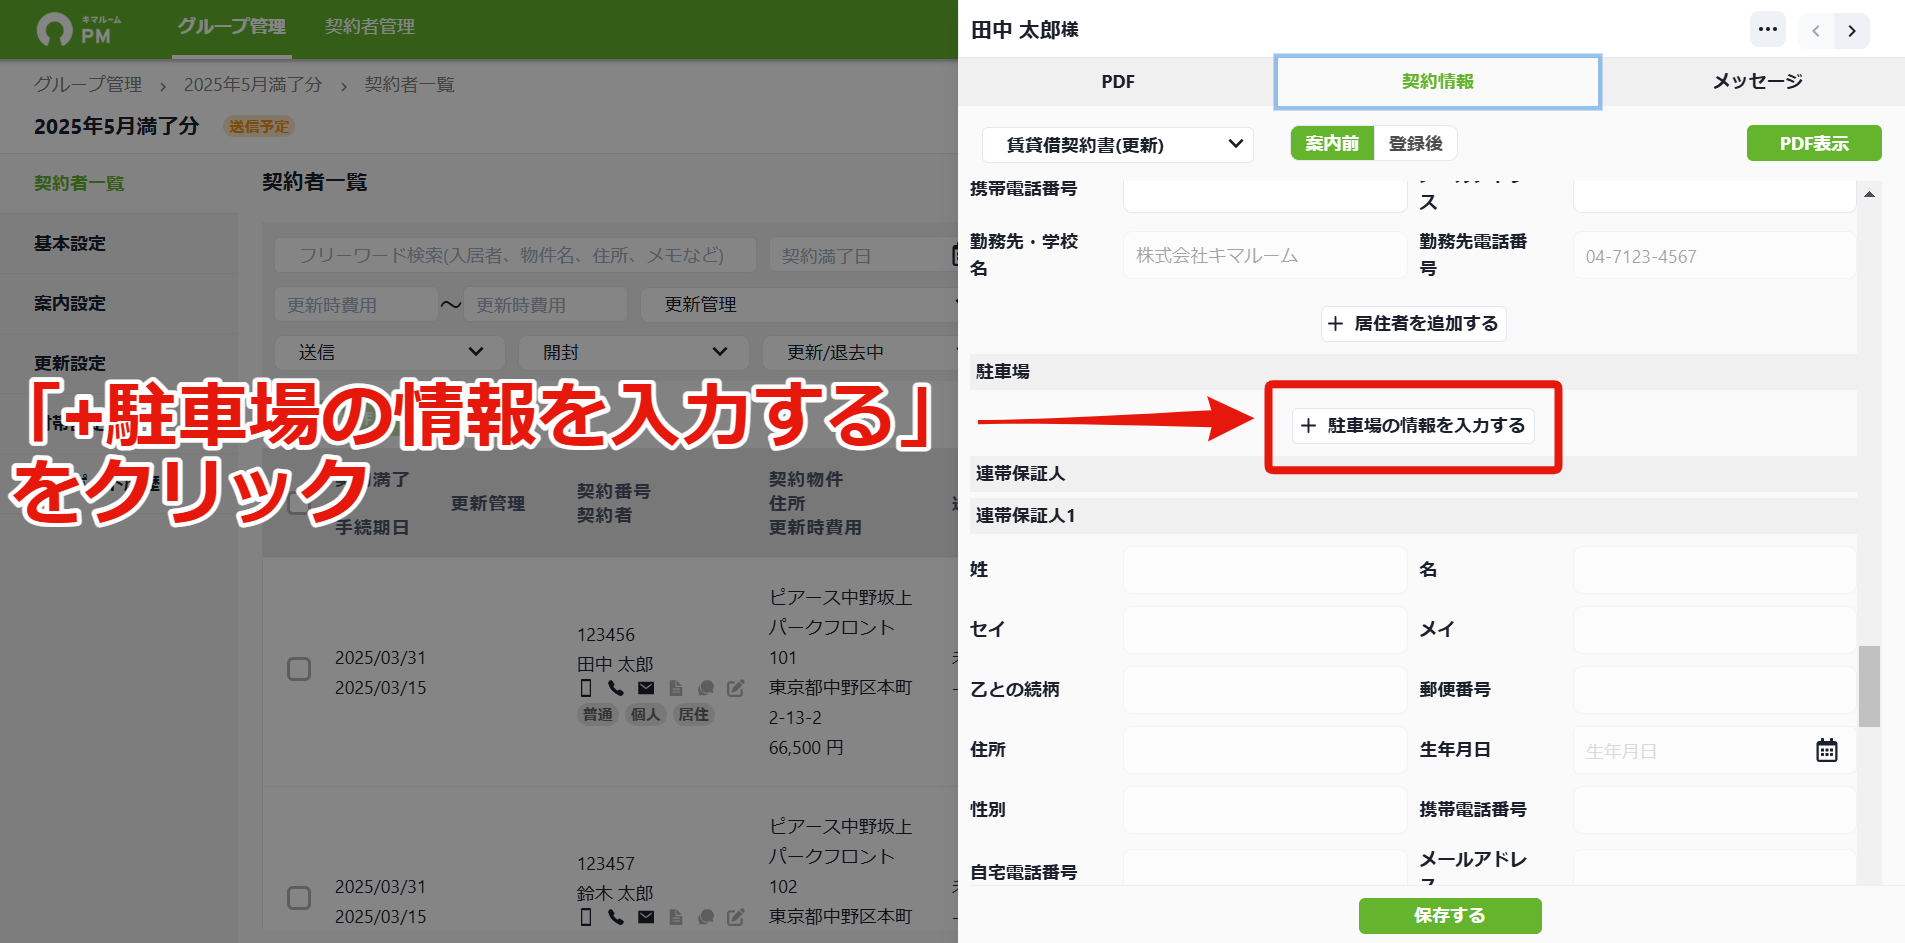Screen dimensions: 1905x943
Task: Click the 勤務先電話番号 input field
Action: [x=1714, y=255]
